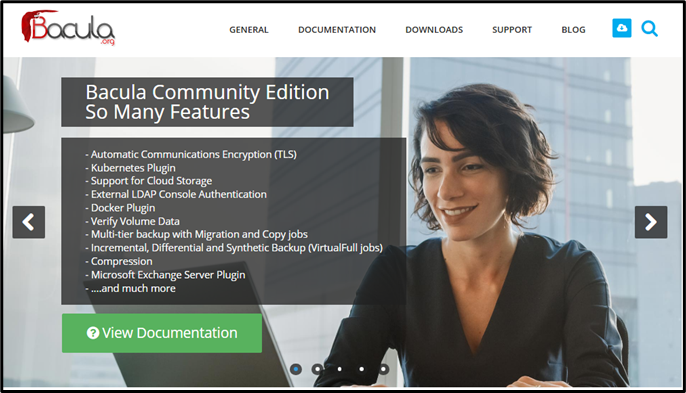Open the GENERAL menu
Screen dimensions: 686x393
click(x=249, y=30)
